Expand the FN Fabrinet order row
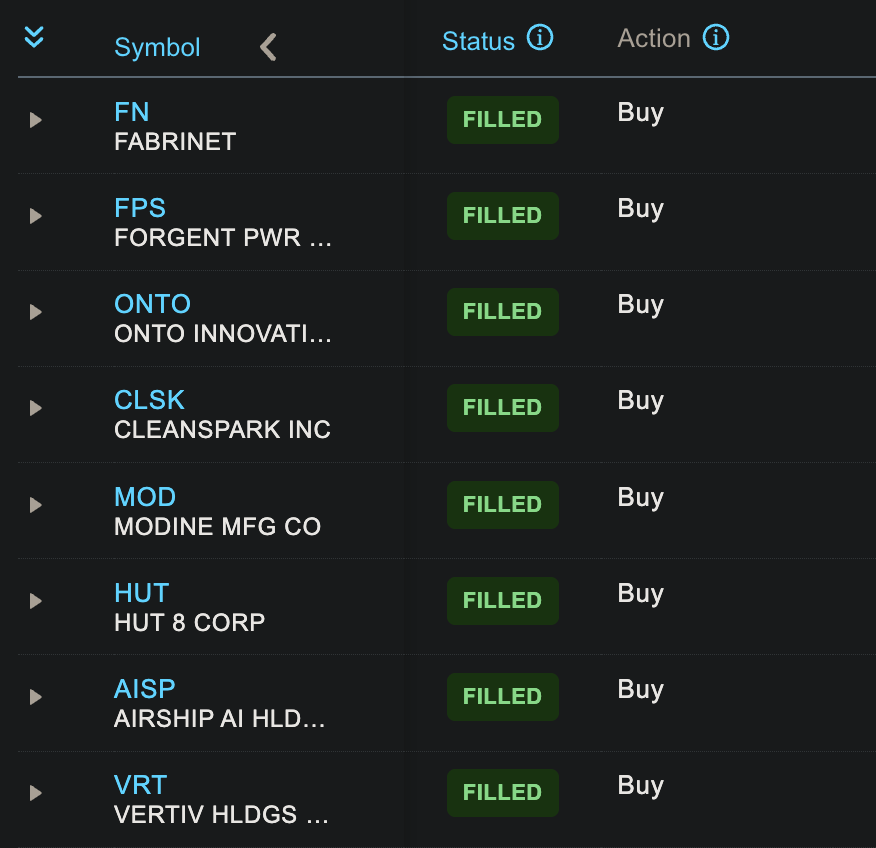The height and width of the screenshot is (848, 876). click(x=36, y=120)
